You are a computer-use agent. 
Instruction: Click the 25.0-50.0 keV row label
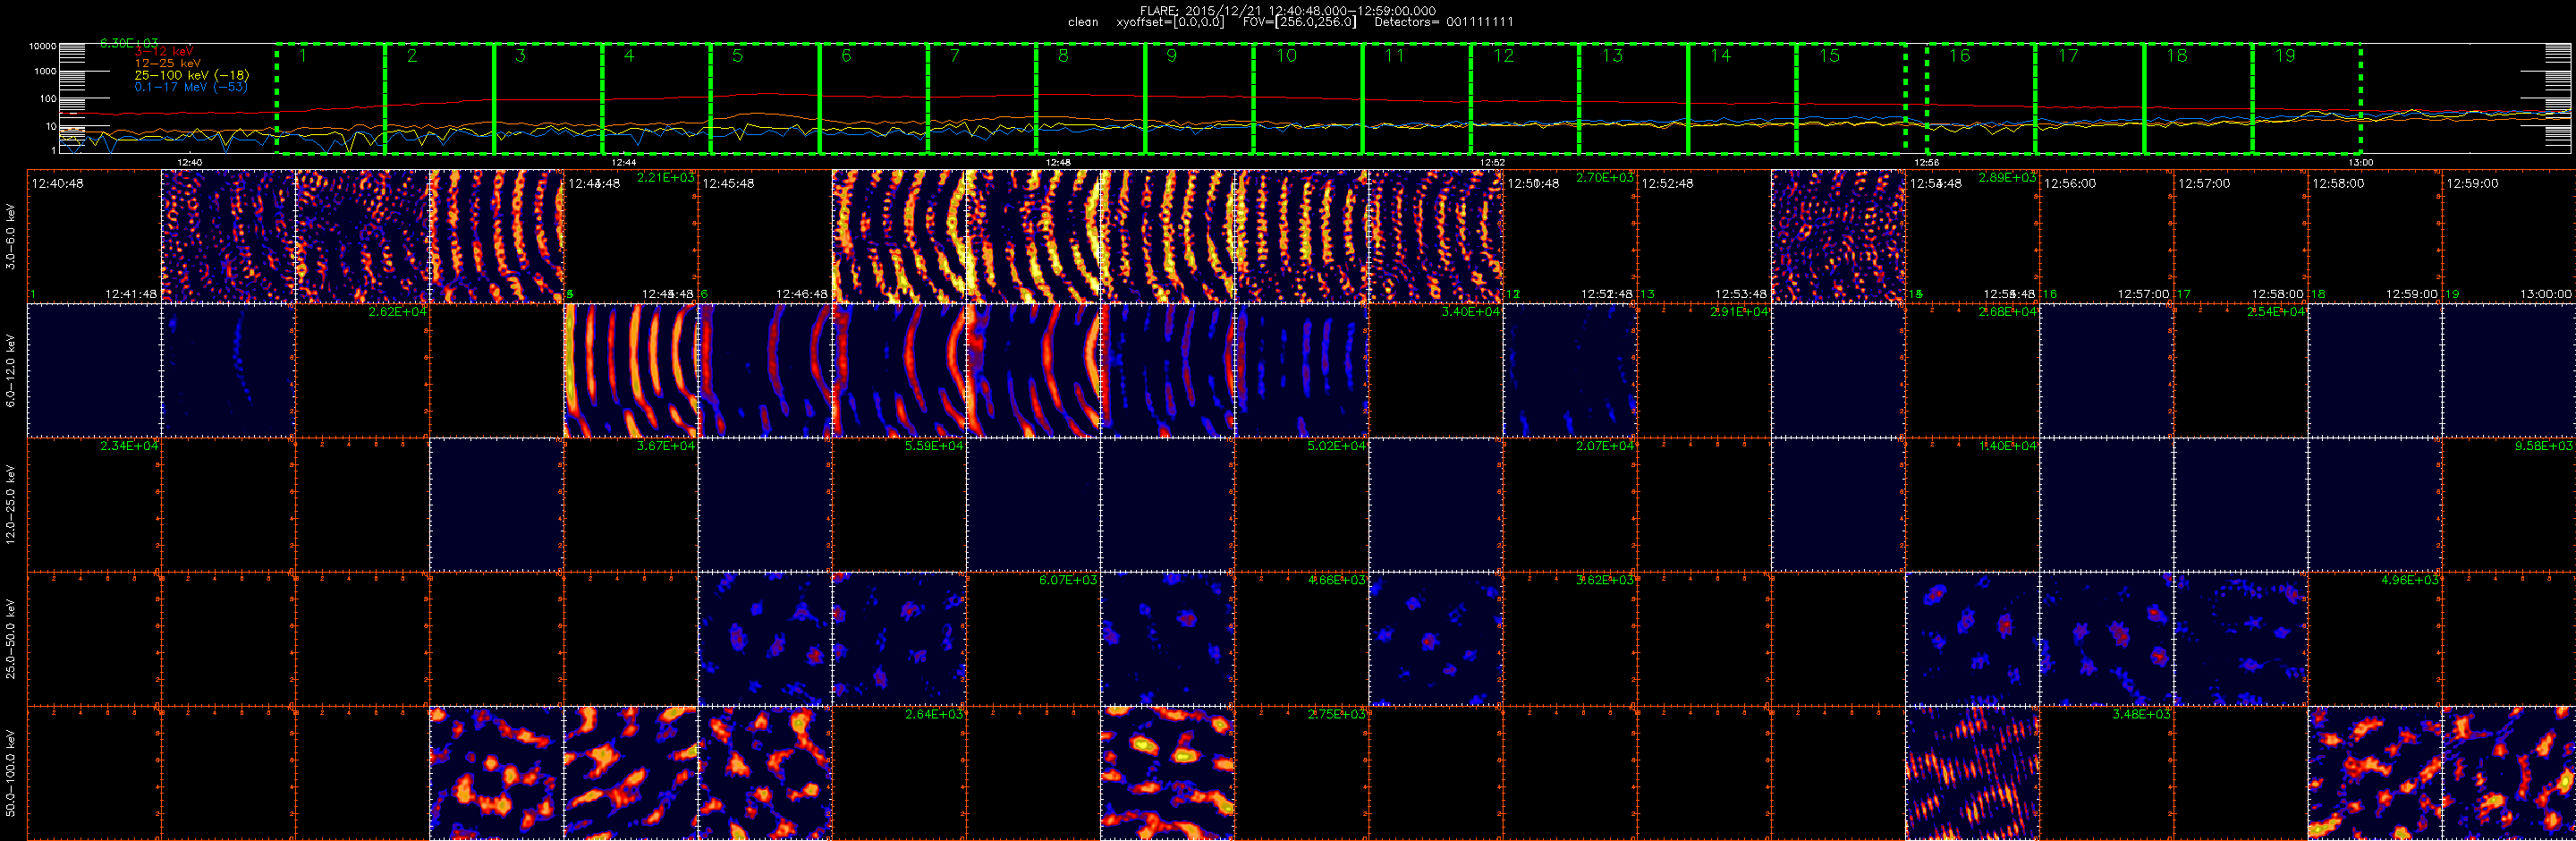10,639
